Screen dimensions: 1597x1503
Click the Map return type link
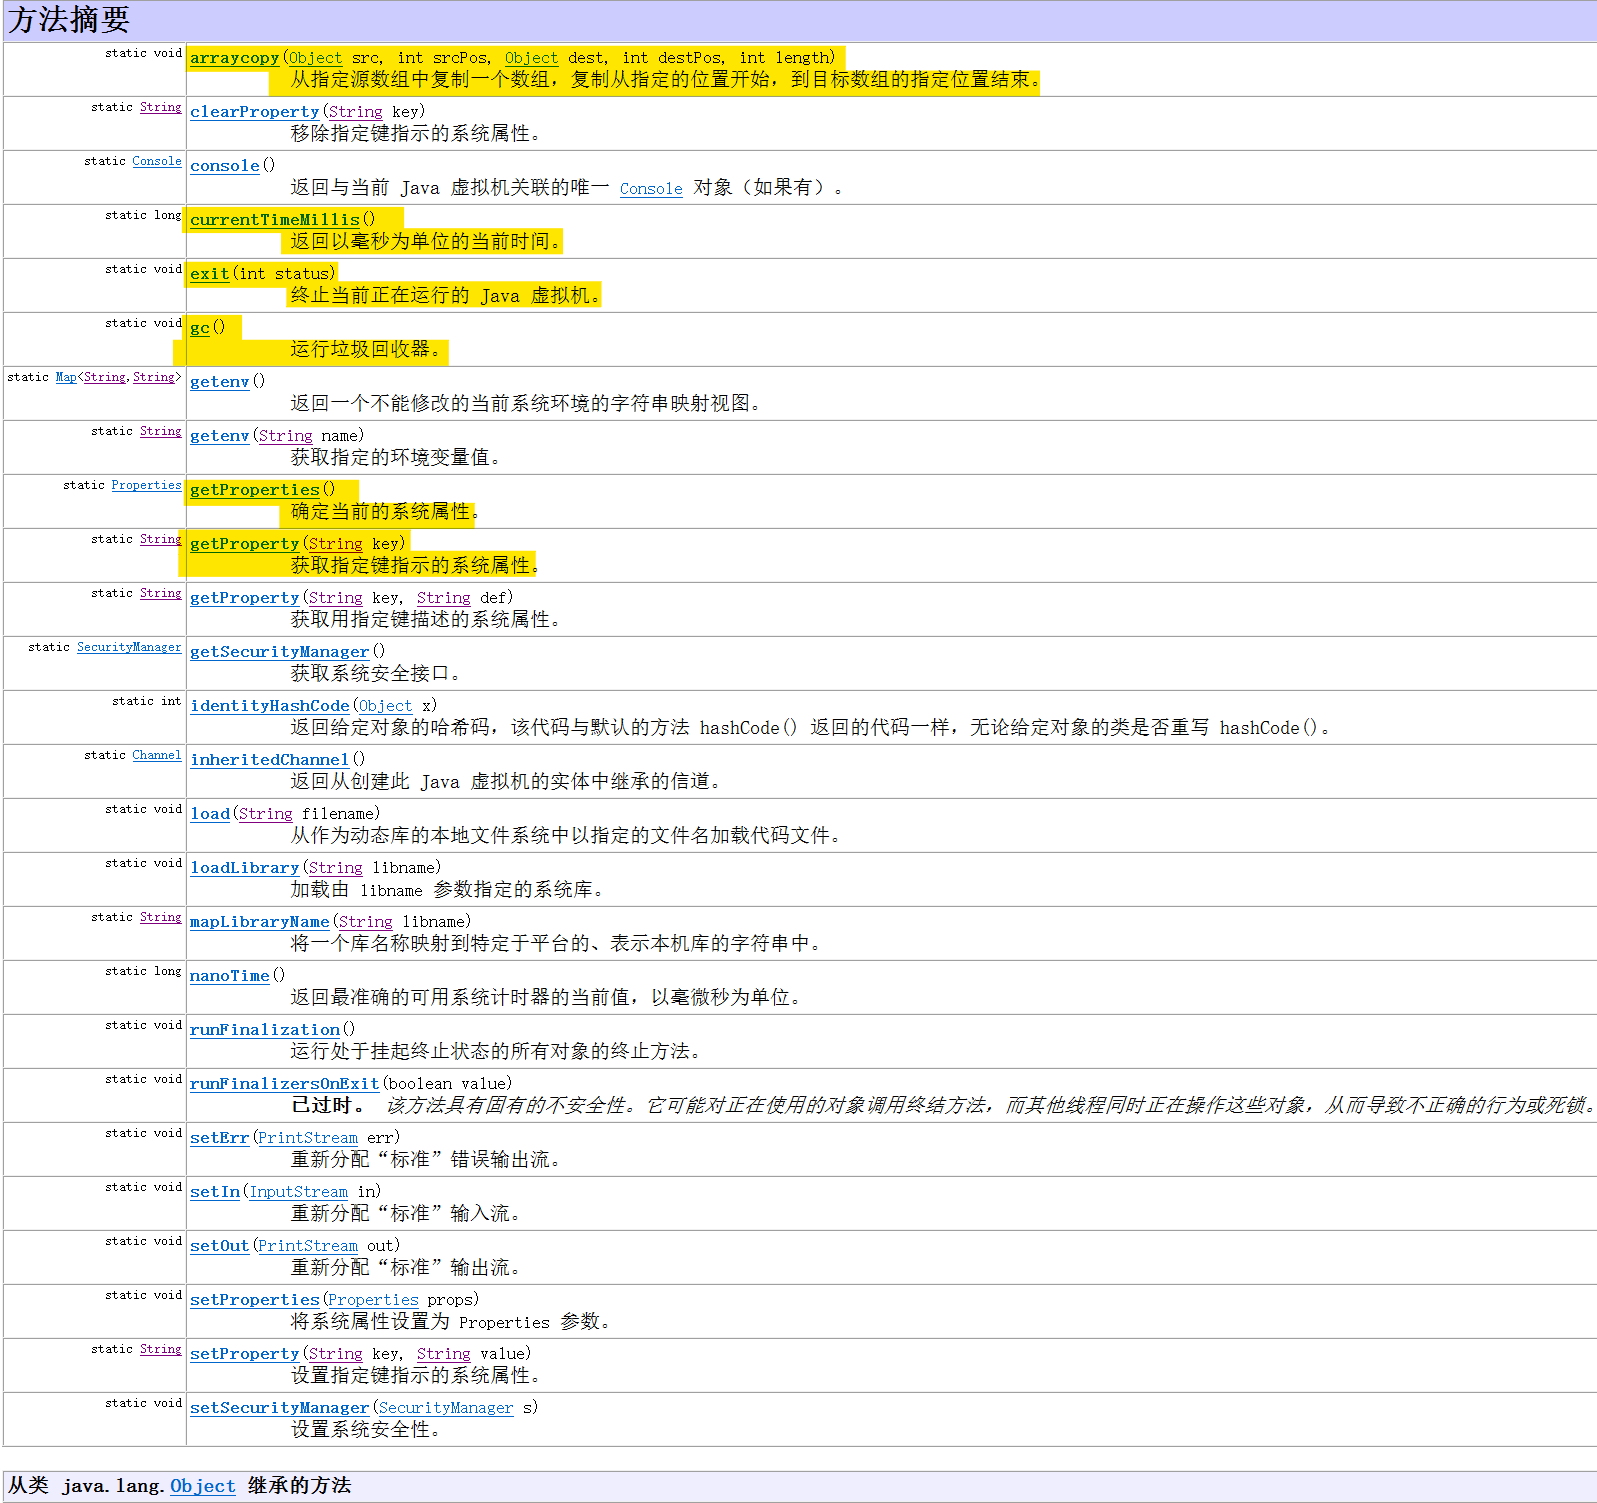point(66,377)
